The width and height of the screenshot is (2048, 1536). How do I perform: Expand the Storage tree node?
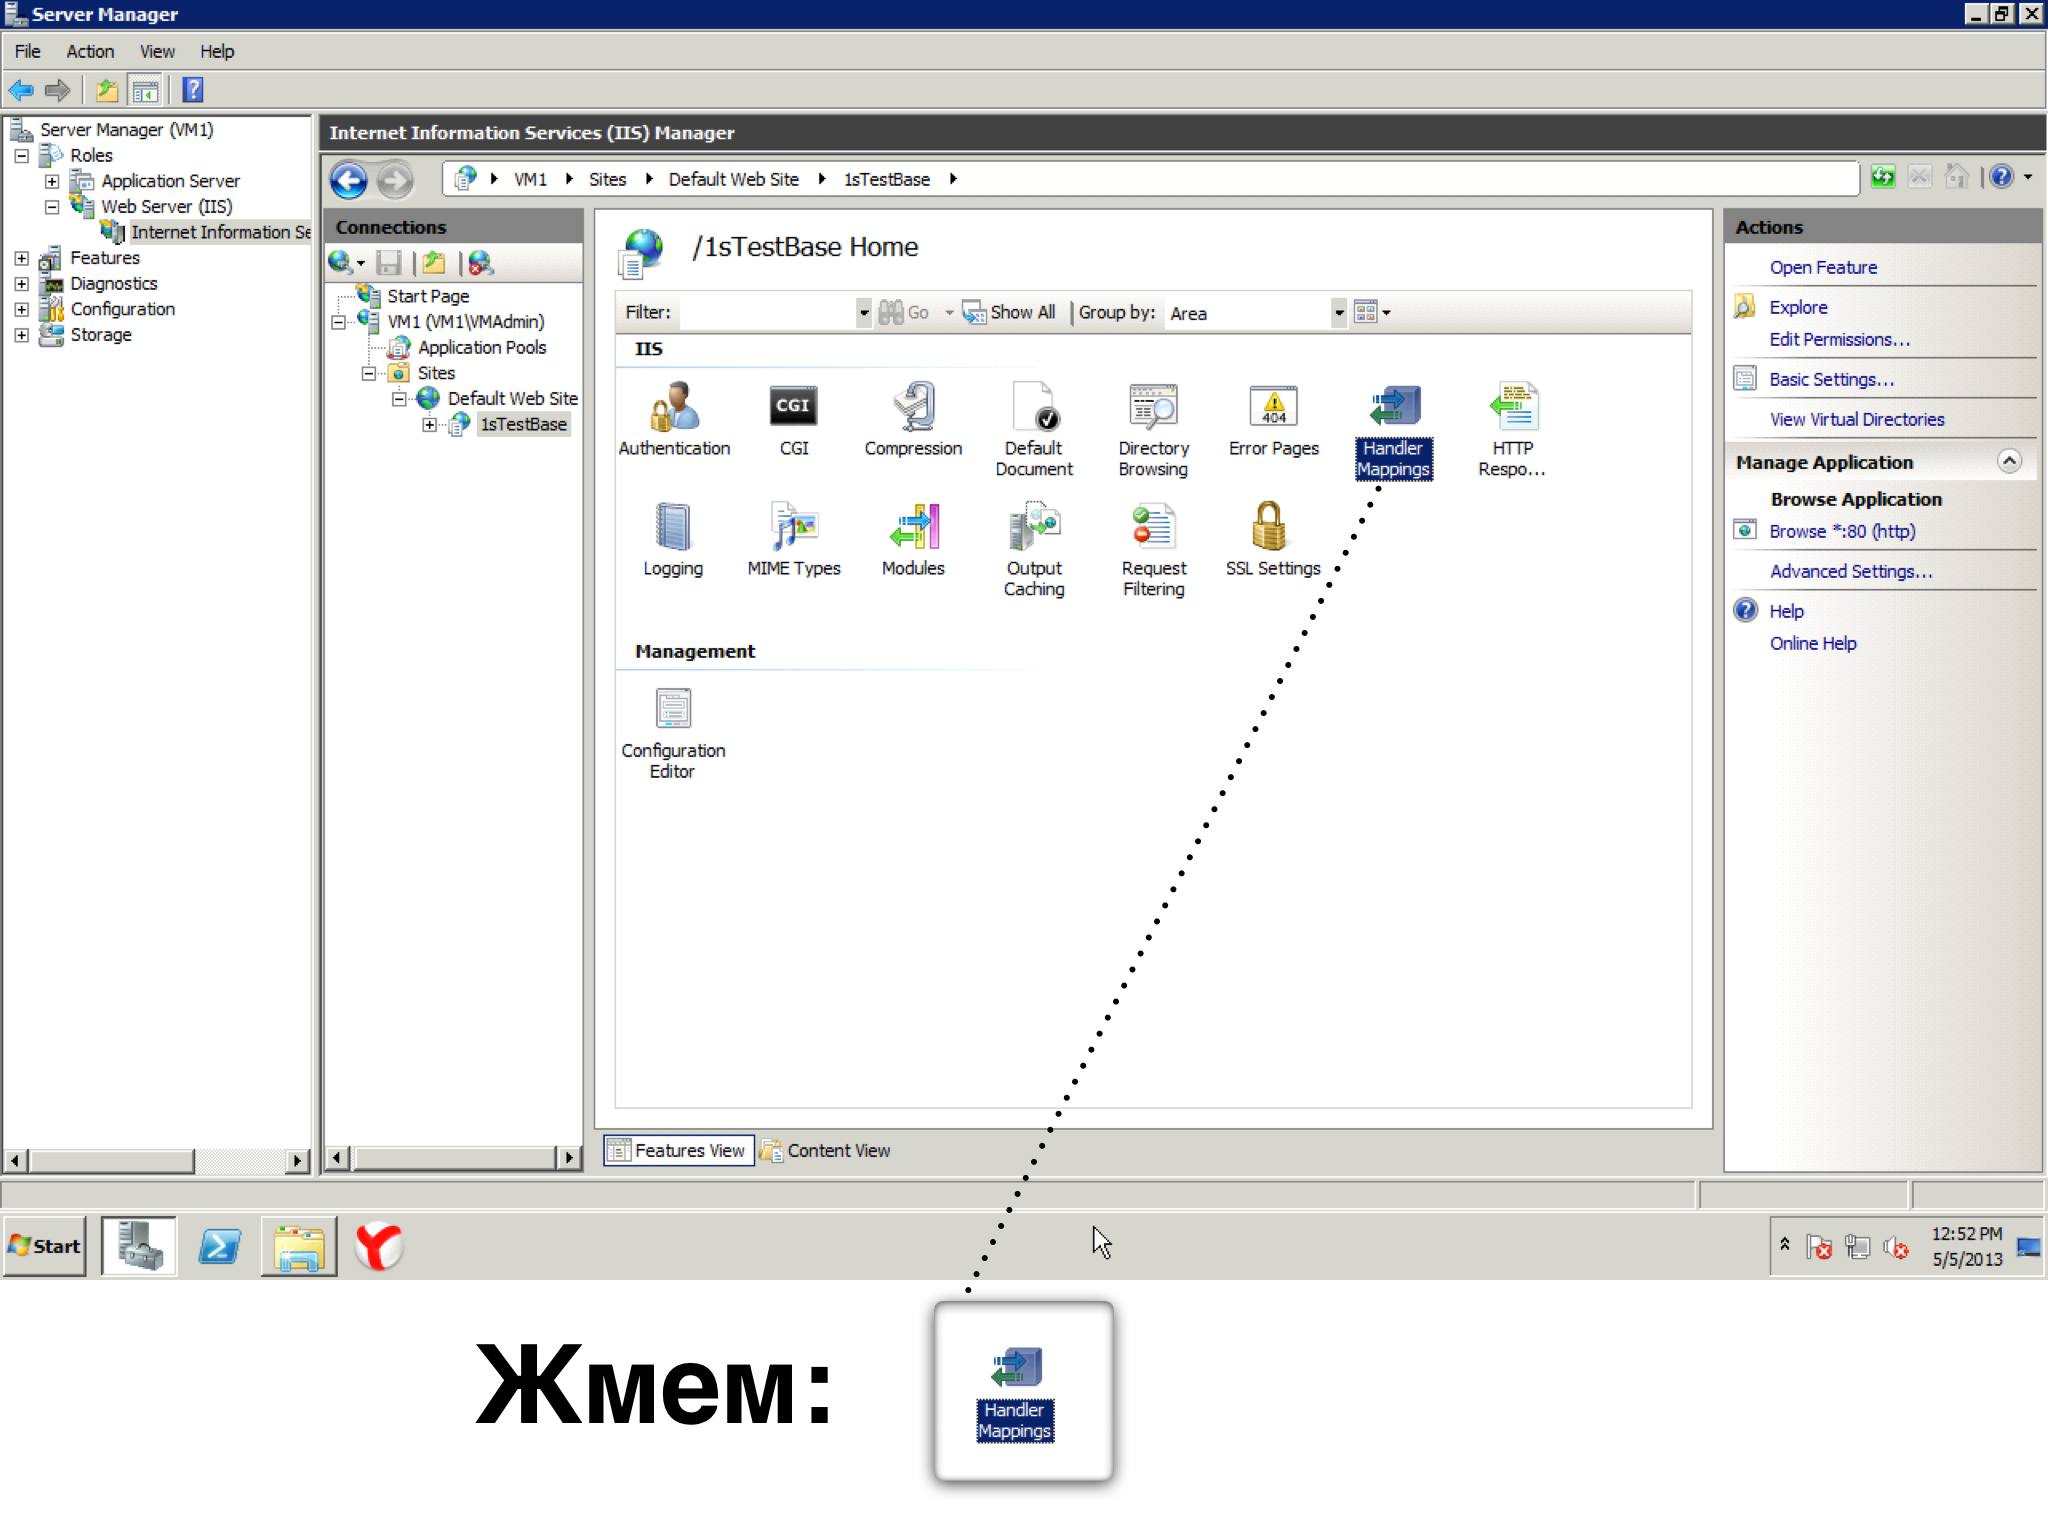[21, 335]
